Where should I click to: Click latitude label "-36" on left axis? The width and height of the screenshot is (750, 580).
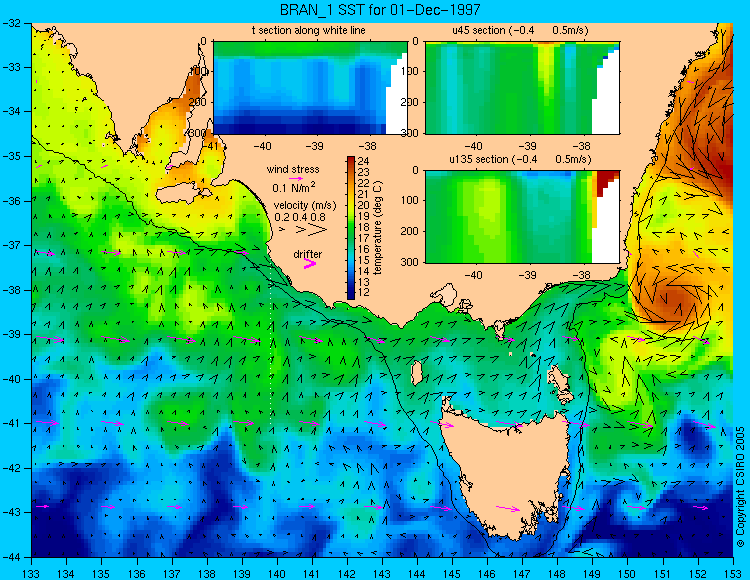coord(11,201)
